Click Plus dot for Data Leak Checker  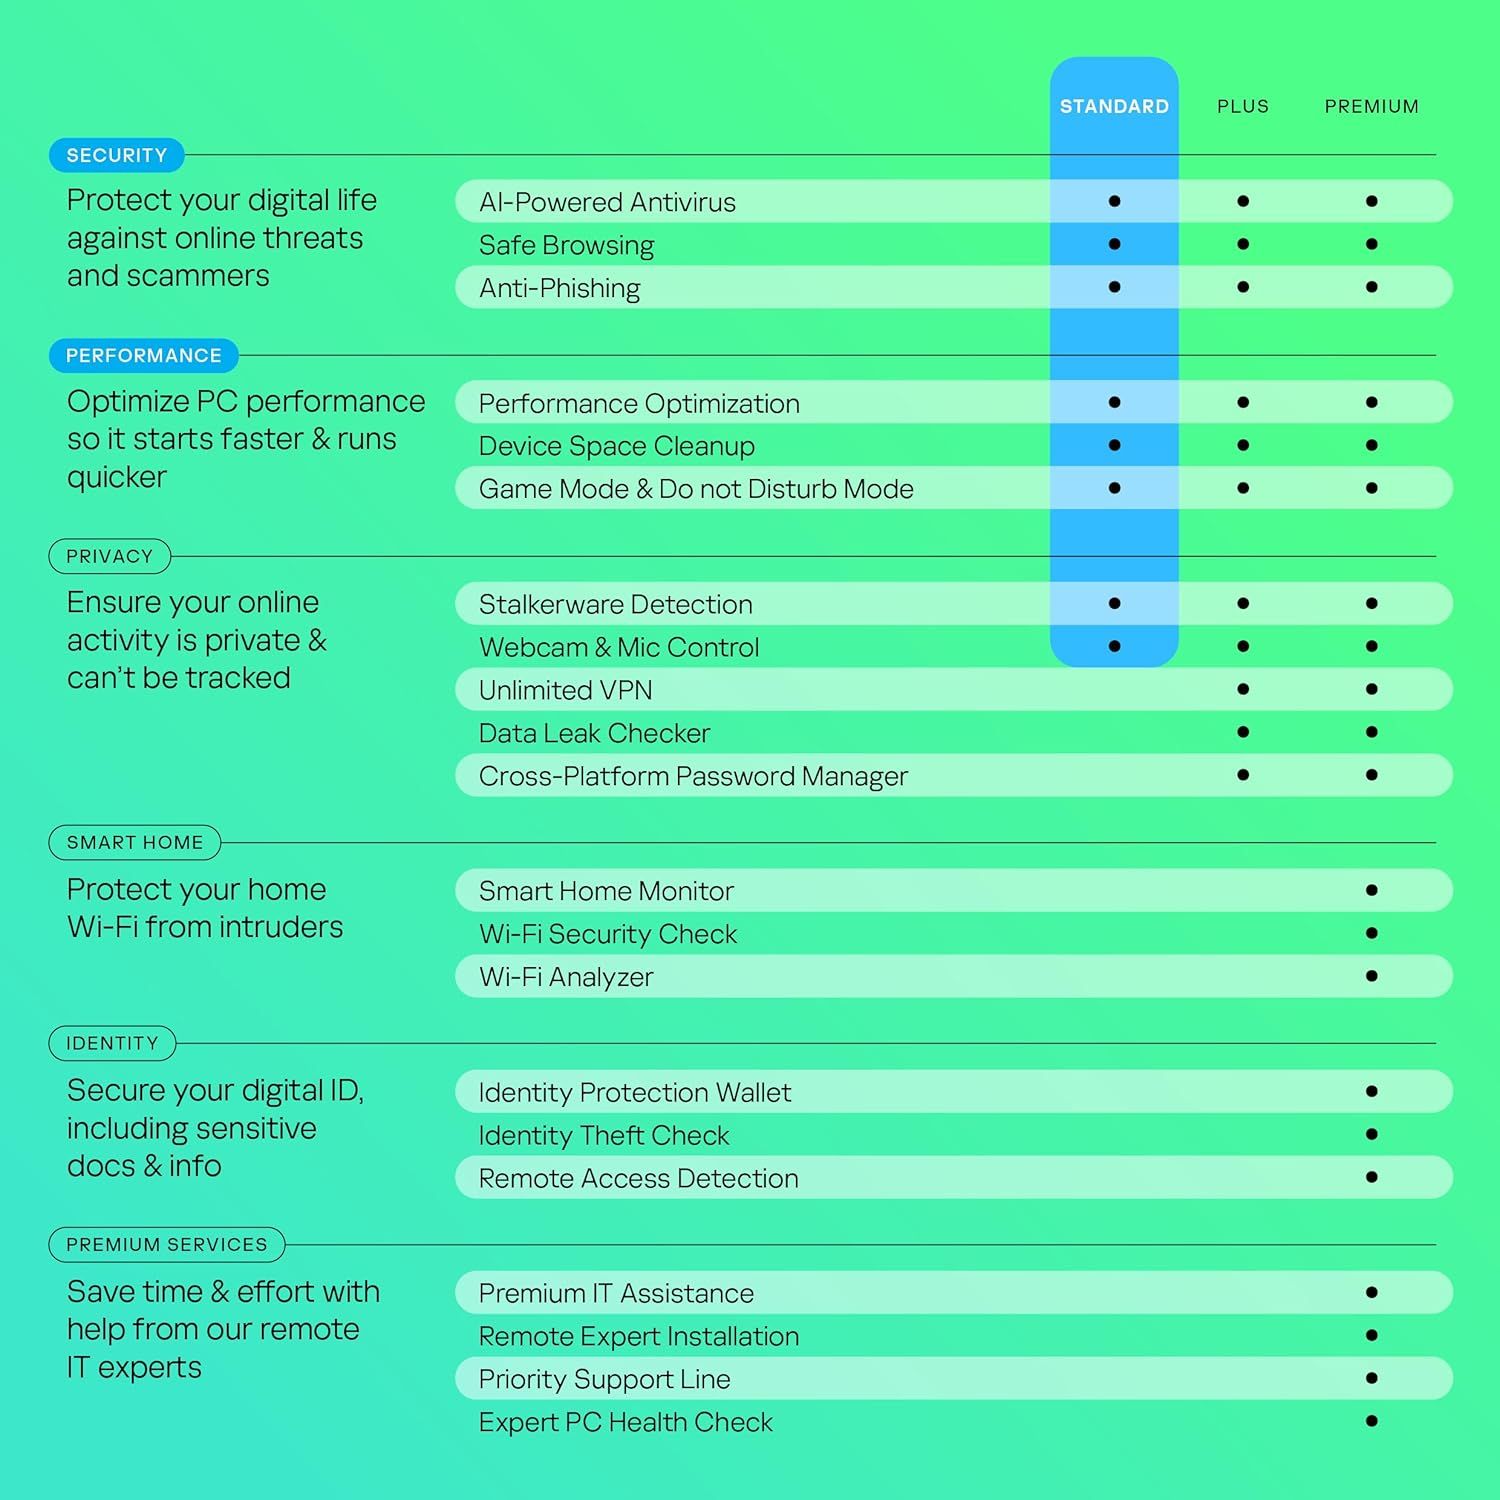click(1243, 732)
